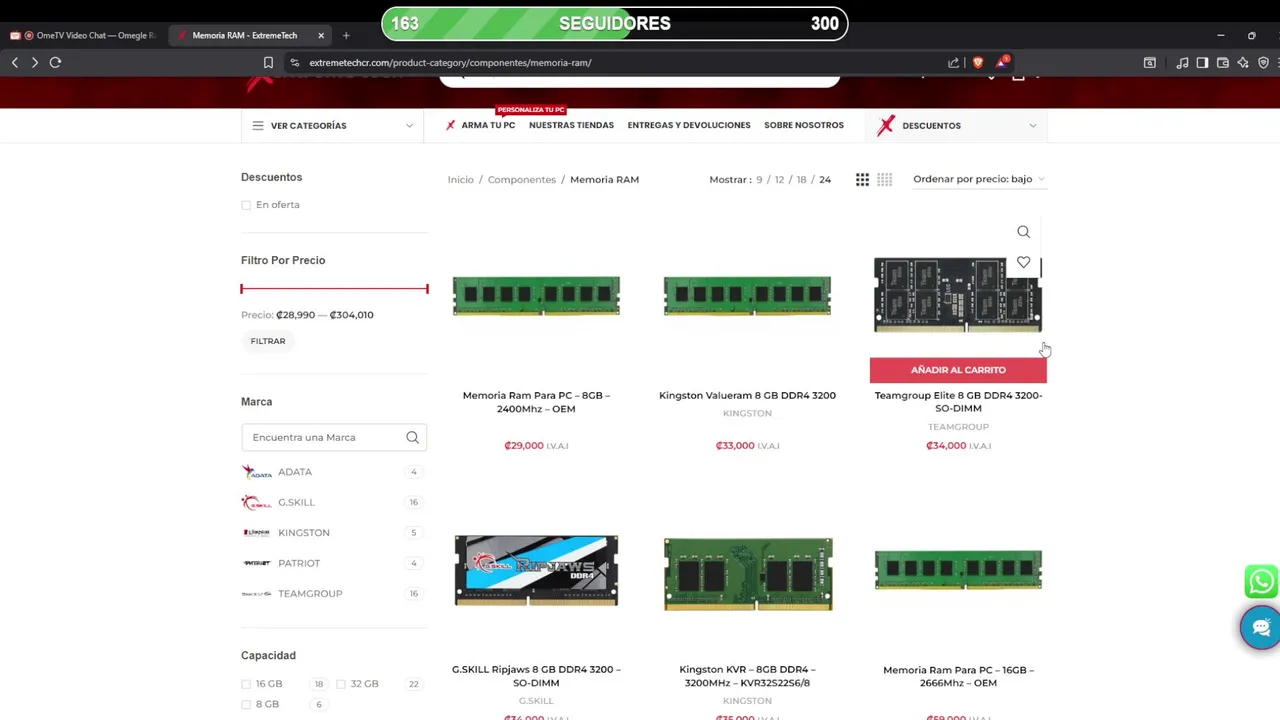Open Nuestras Tiendas menu item
The image size is (1280, 720).
(571, 125)
